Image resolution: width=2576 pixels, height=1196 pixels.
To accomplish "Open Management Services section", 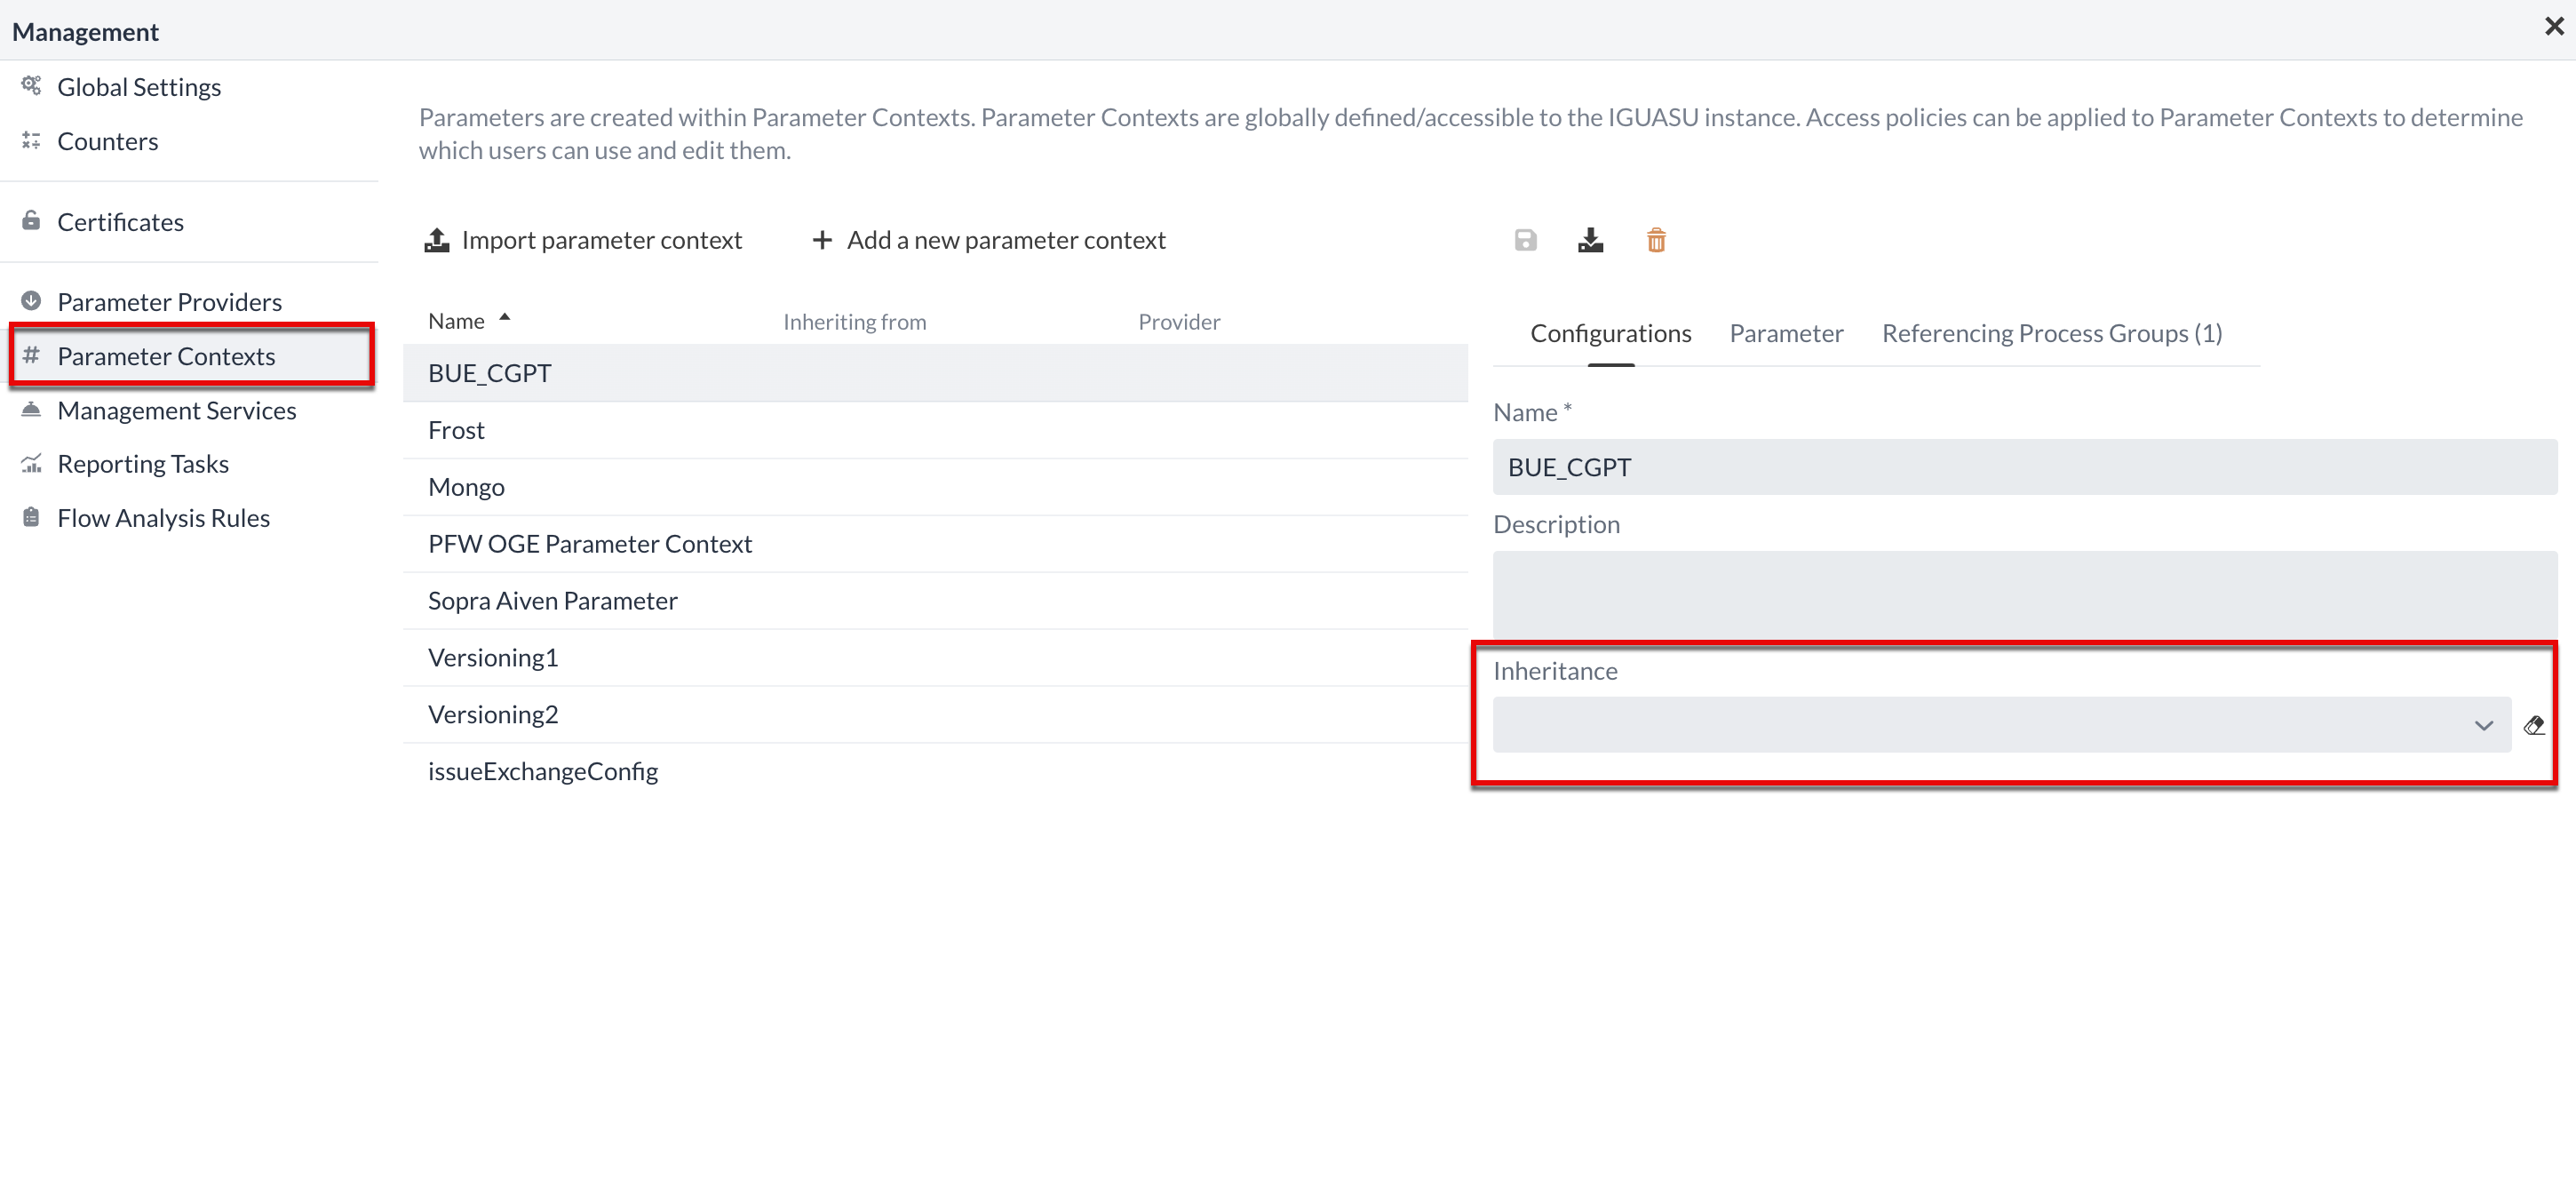I will click(x=177, y=410).
